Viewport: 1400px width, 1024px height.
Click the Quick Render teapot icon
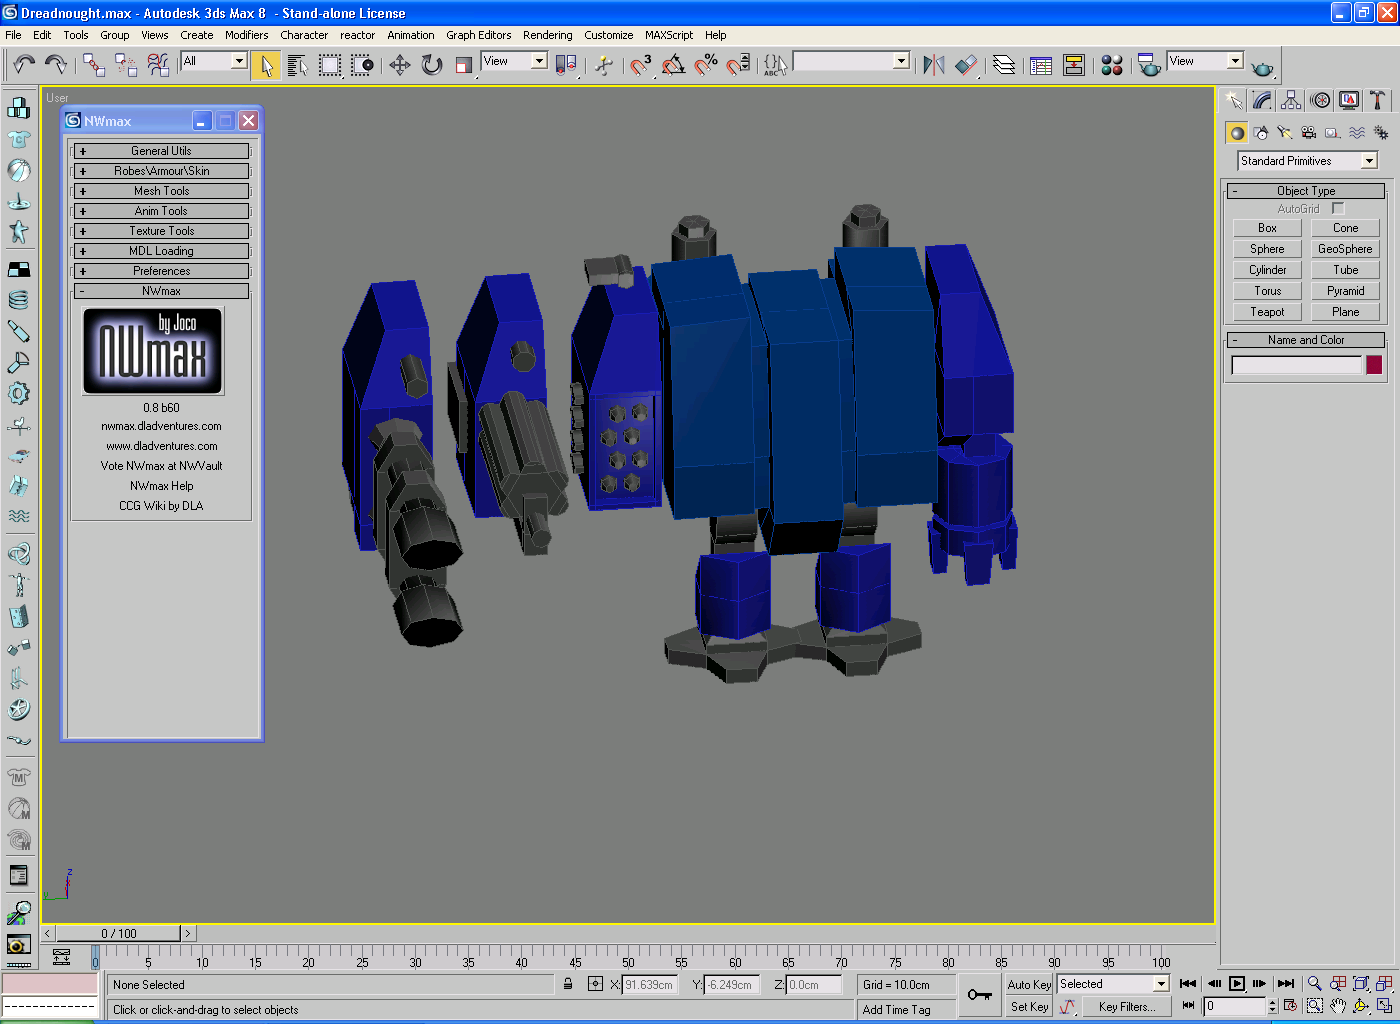(x=1263, y=67)
